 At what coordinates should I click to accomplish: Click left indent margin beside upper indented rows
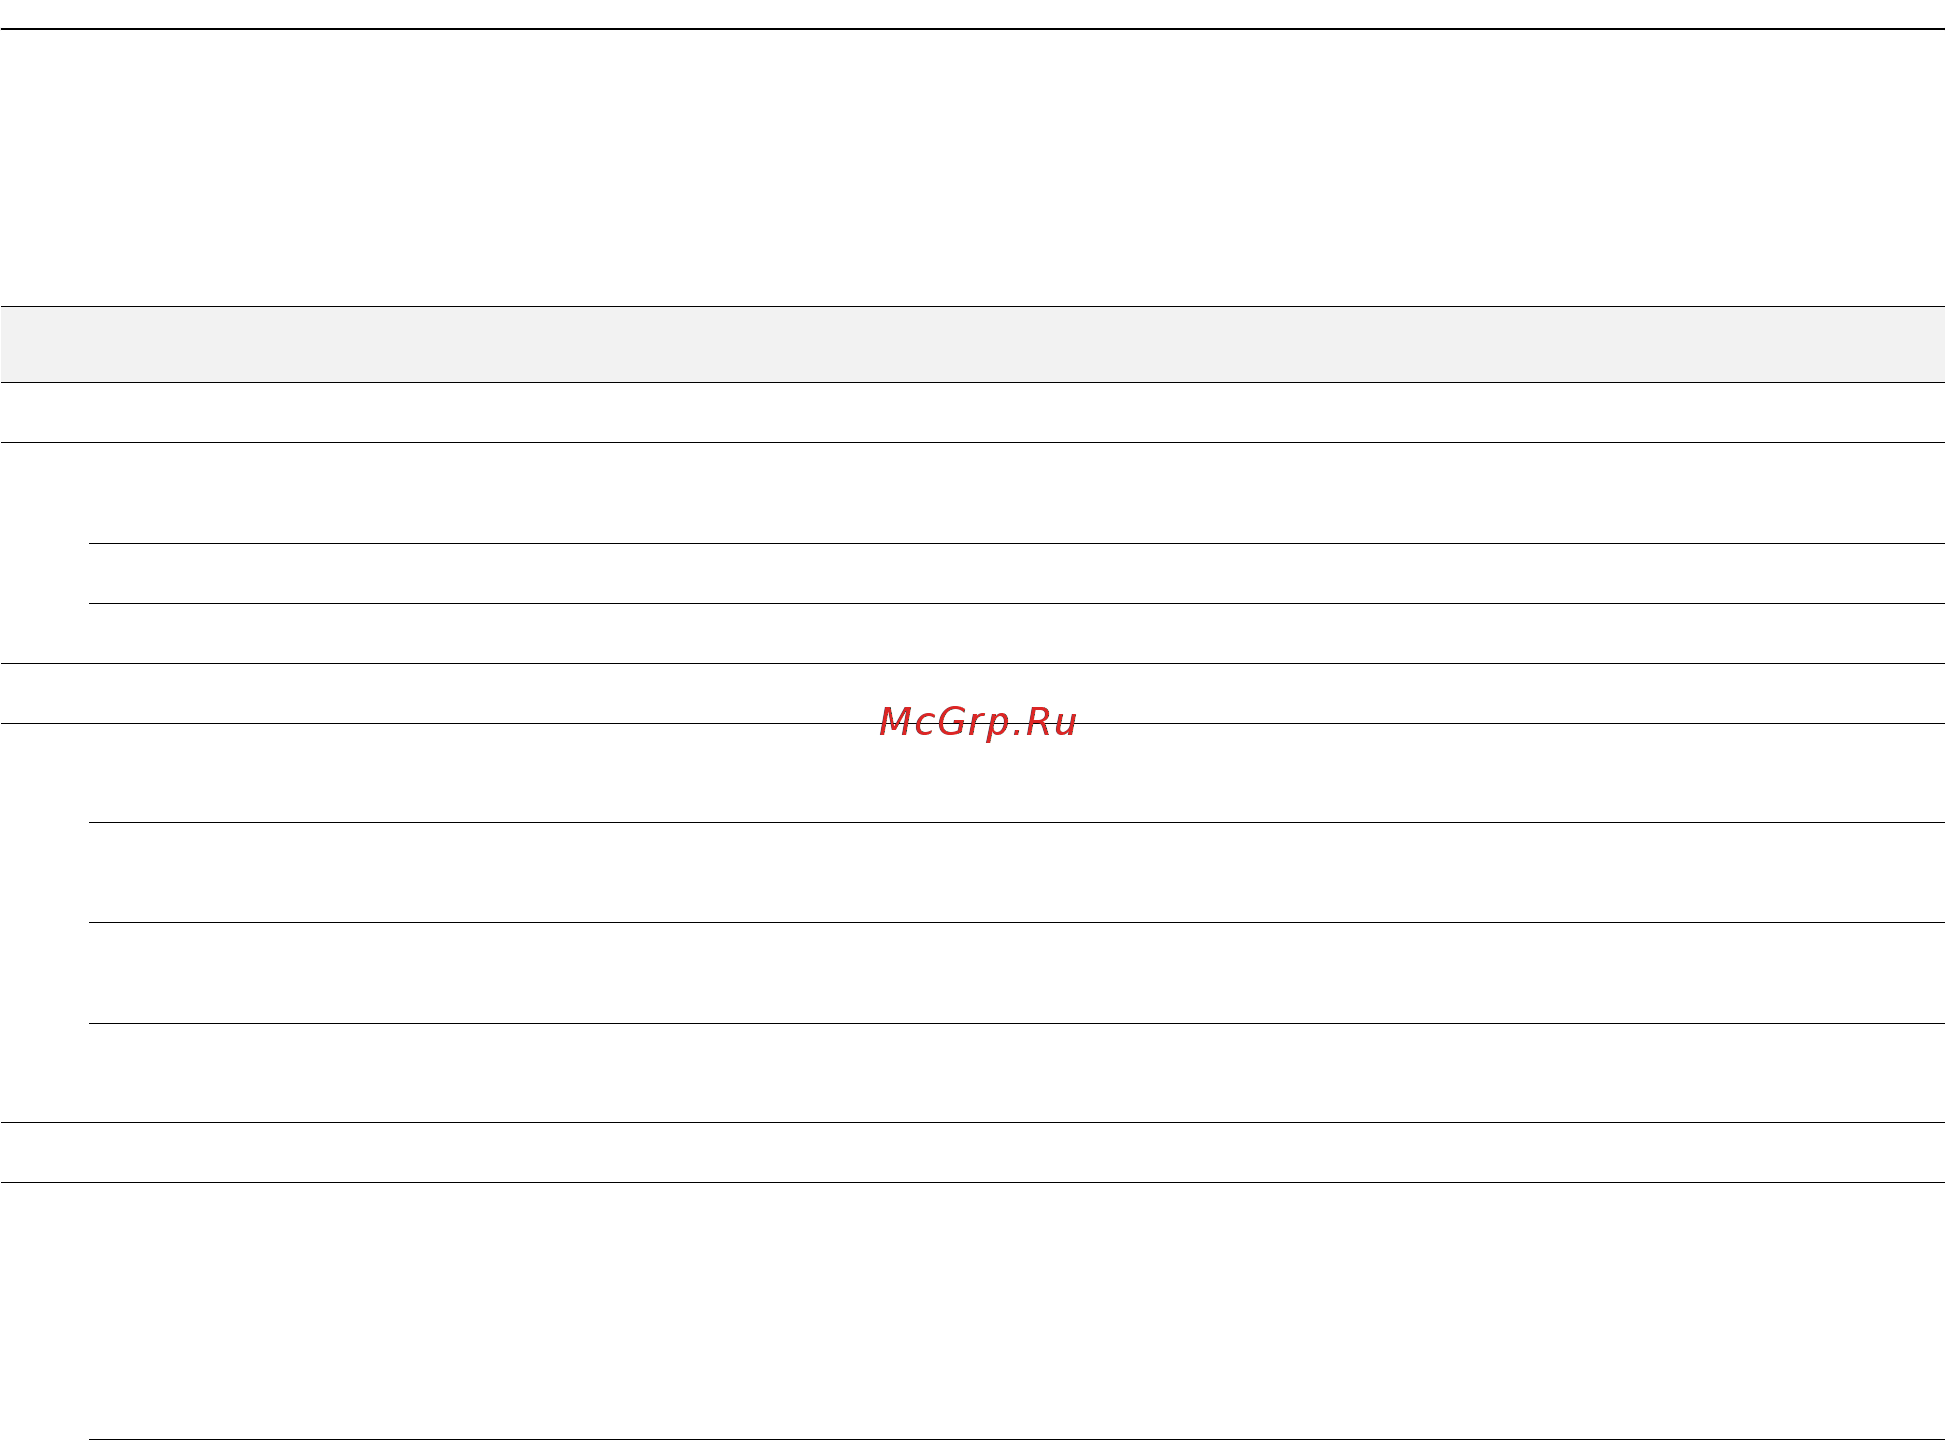click(45, 603)
